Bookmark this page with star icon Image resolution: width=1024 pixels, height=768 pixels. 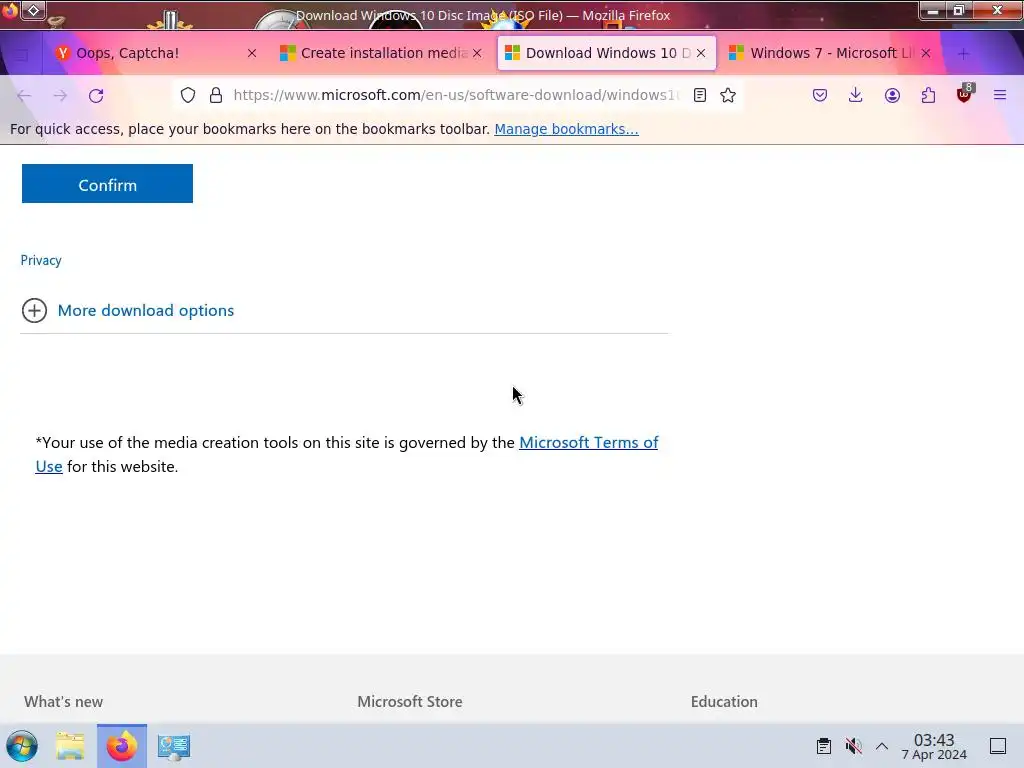(728, 95)
